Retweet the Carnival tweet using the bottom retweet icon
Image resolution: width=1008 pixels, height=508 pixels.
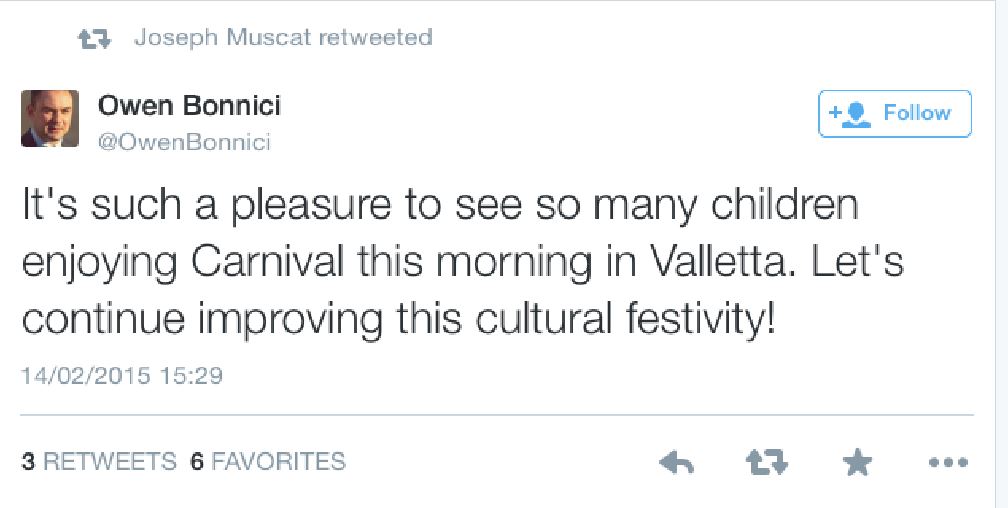pos(767,462)
